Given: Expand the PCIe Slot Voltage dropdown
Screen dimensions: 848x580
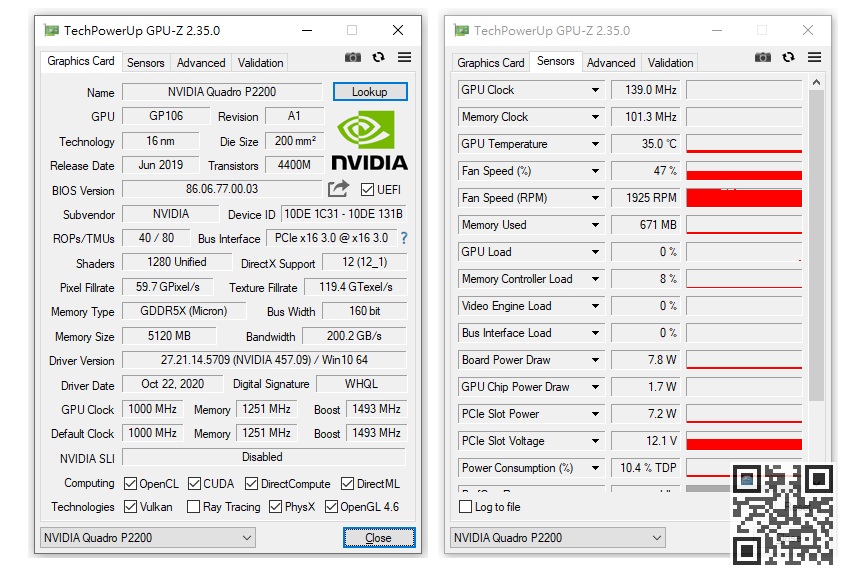Looking at the screenshot, I should [595, 441].
